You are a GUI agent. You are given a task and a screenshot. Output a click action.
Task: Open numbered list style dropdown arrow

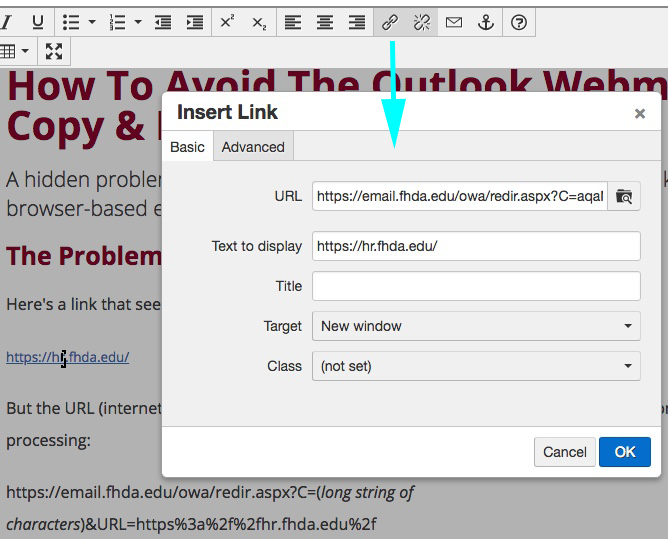click(x=138, y=22)
